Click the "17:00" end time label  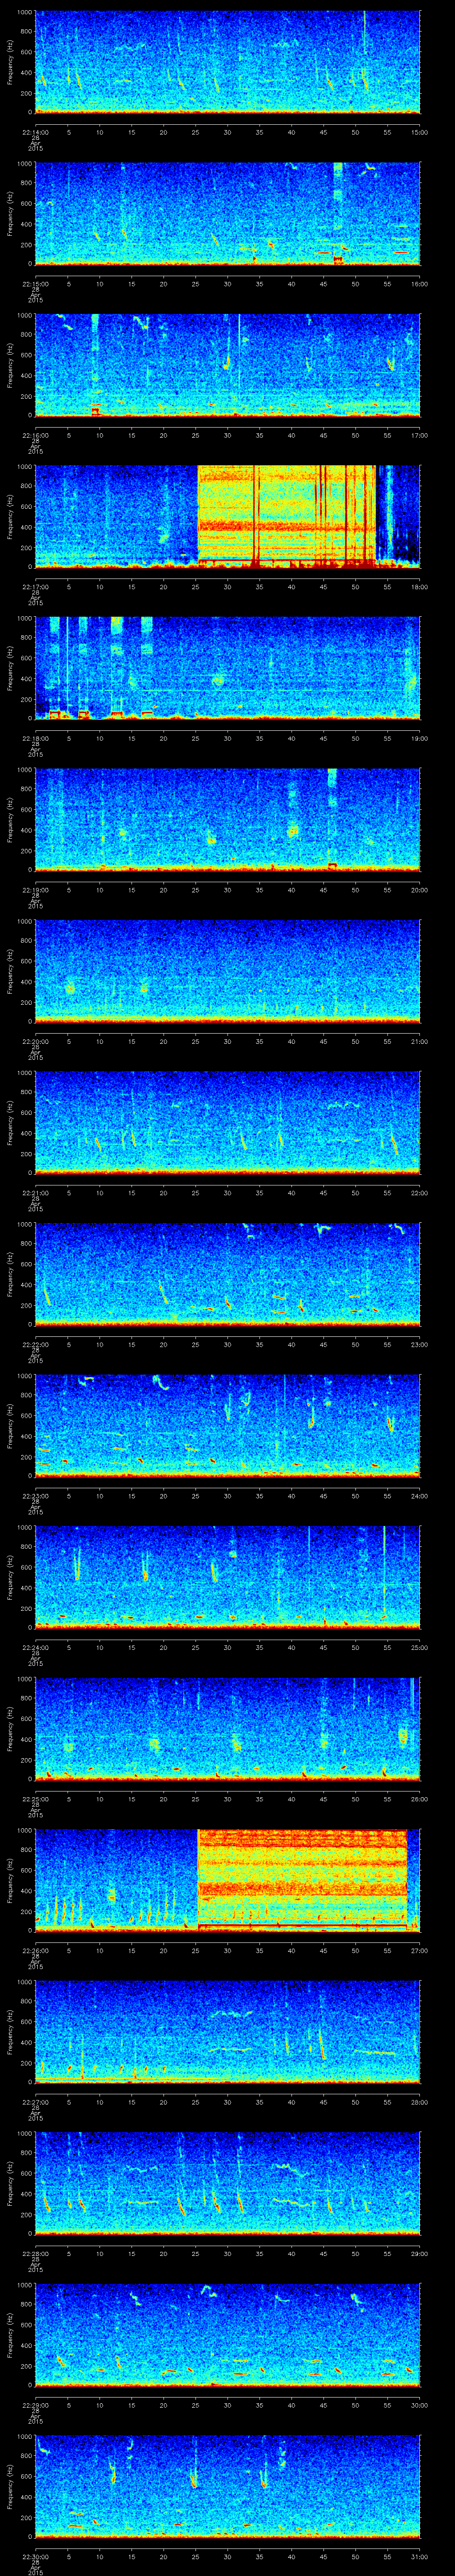(x=419, y=435)
